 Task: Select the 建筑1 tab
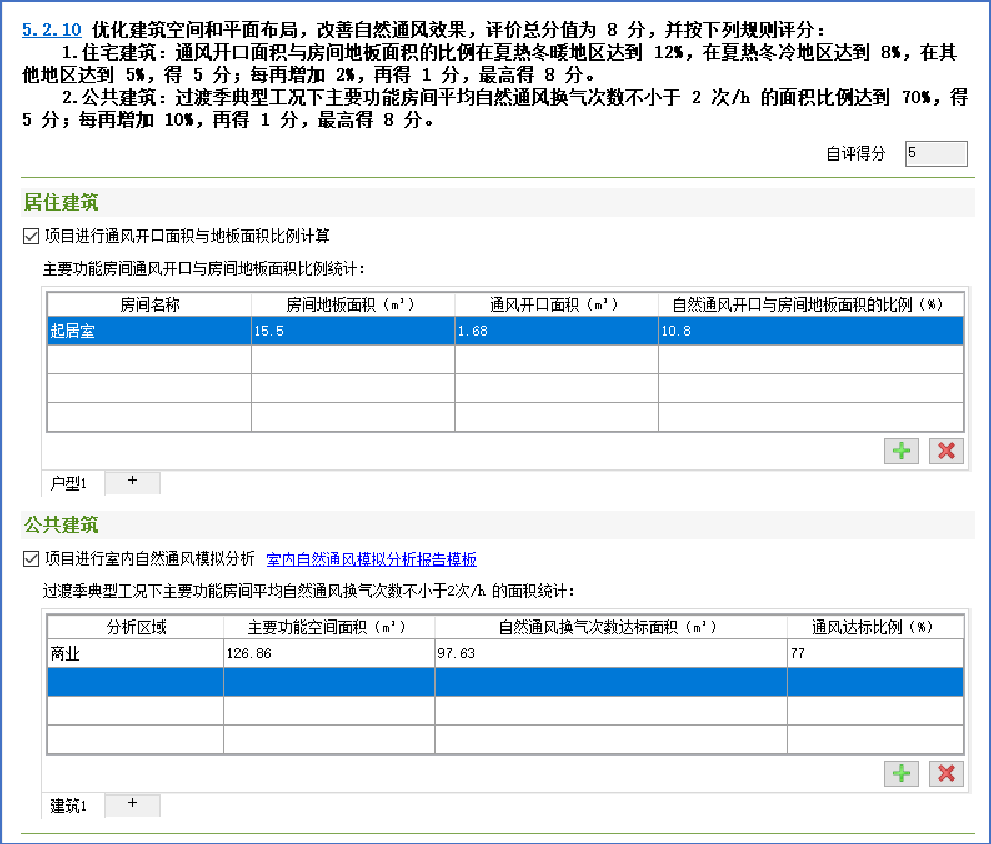coord(70,806)
